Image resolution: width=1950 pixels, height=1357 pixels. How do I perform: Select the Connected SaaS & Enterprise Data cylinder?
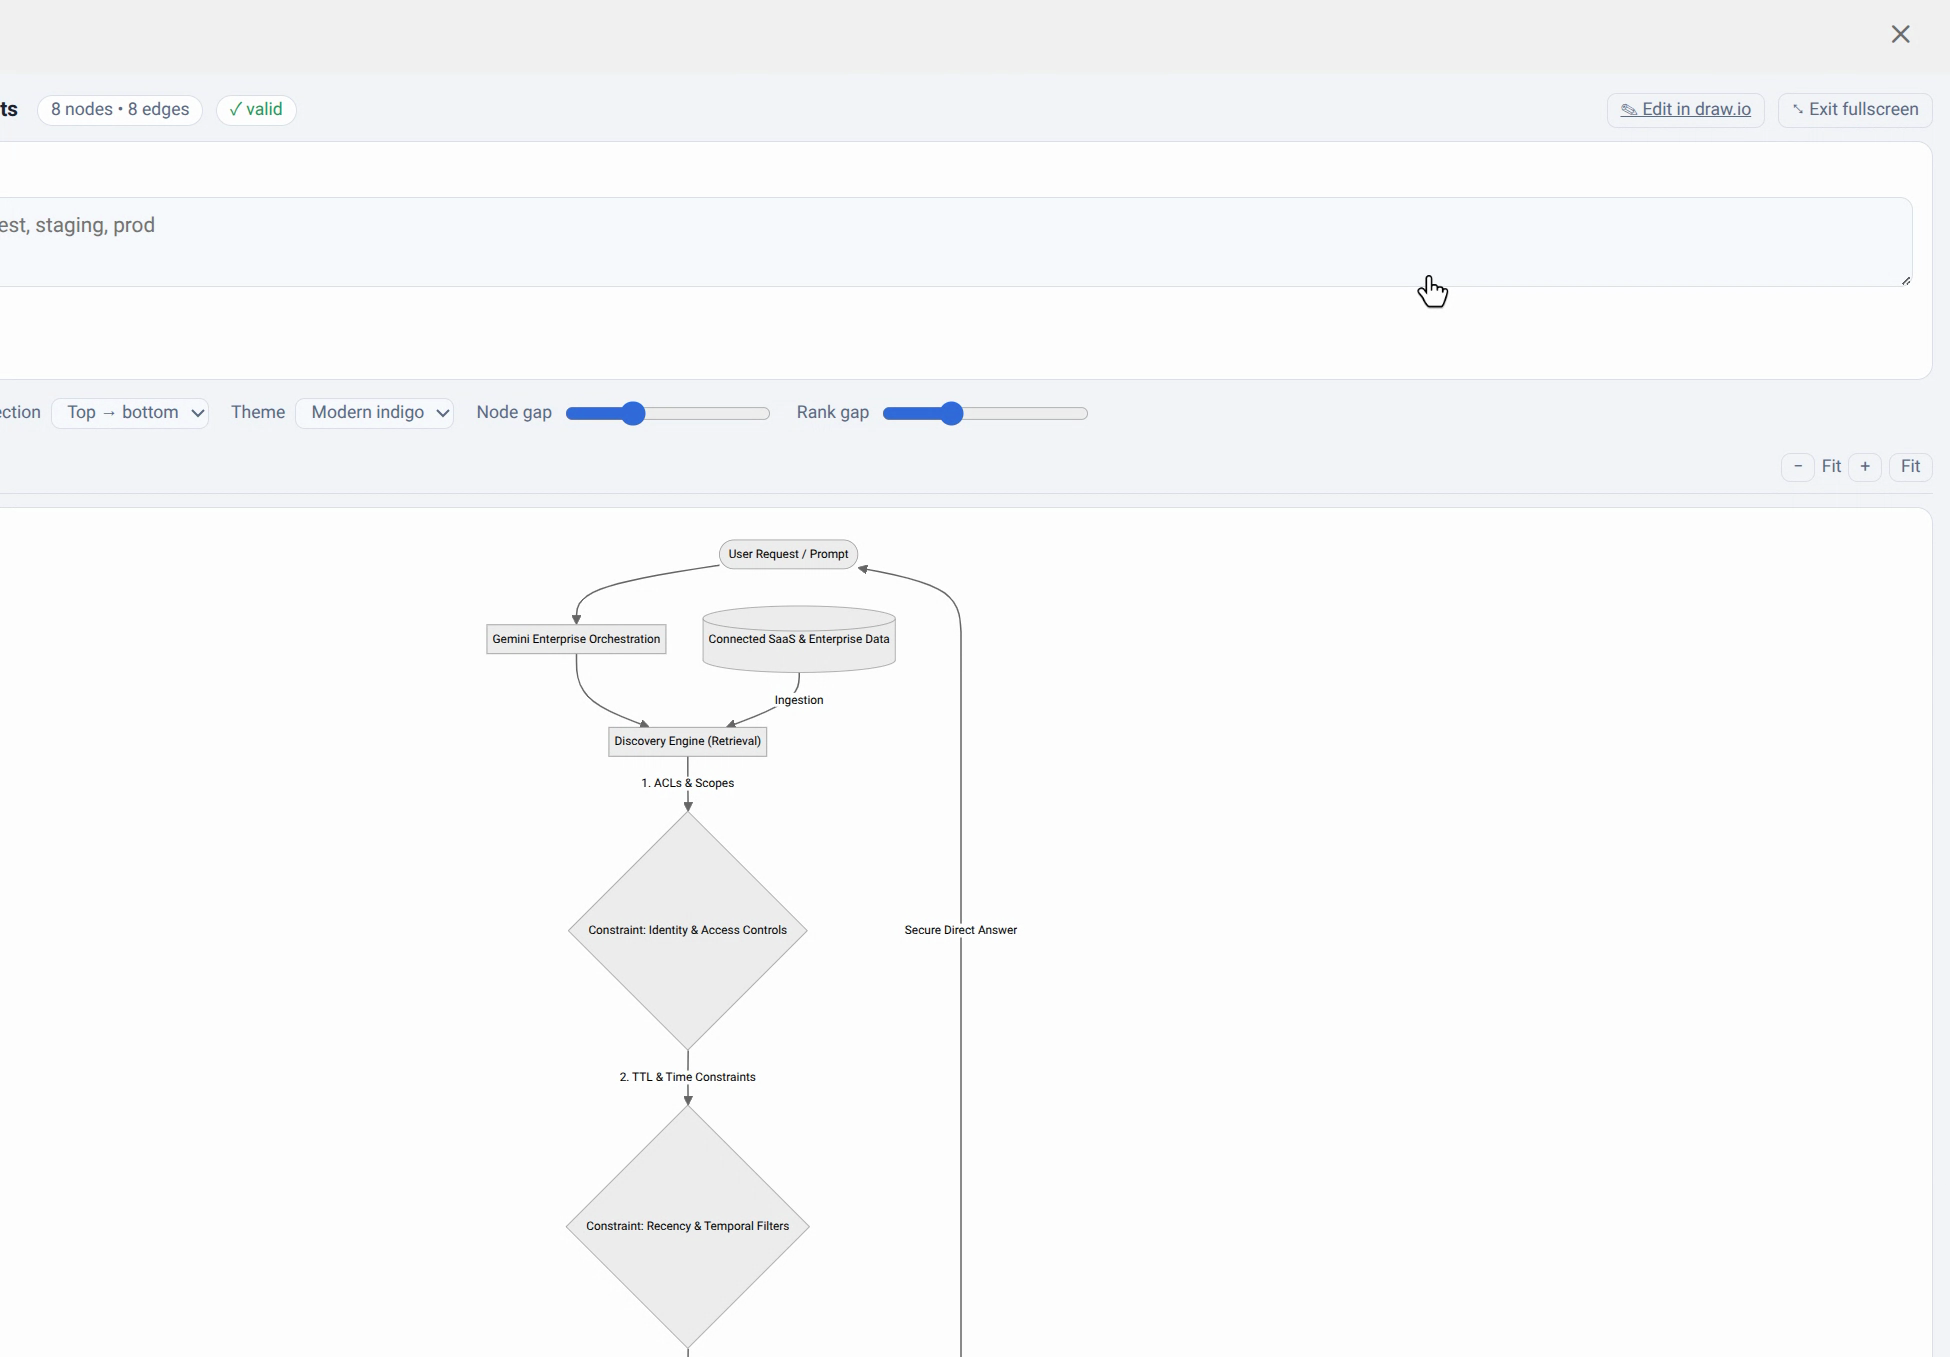[x=799, y=638]
